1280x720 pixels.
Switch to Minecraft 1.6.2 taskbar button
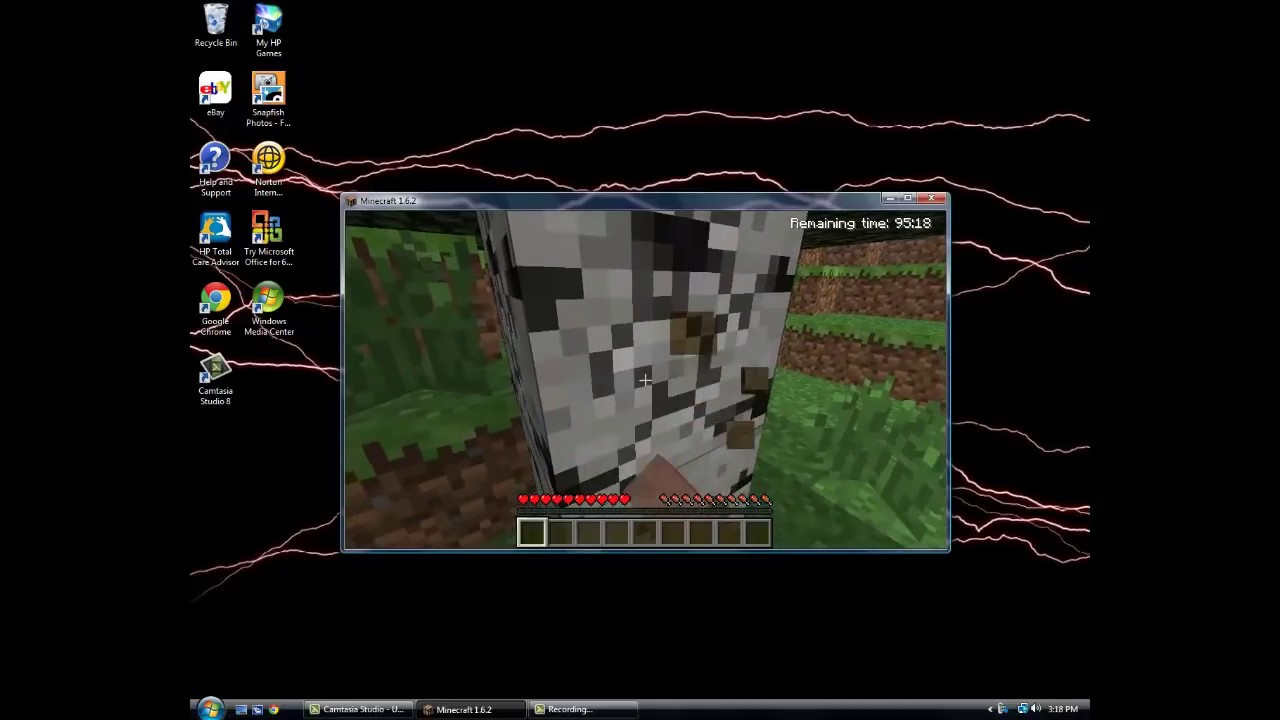pyautogui.click(x=470, y=709)
